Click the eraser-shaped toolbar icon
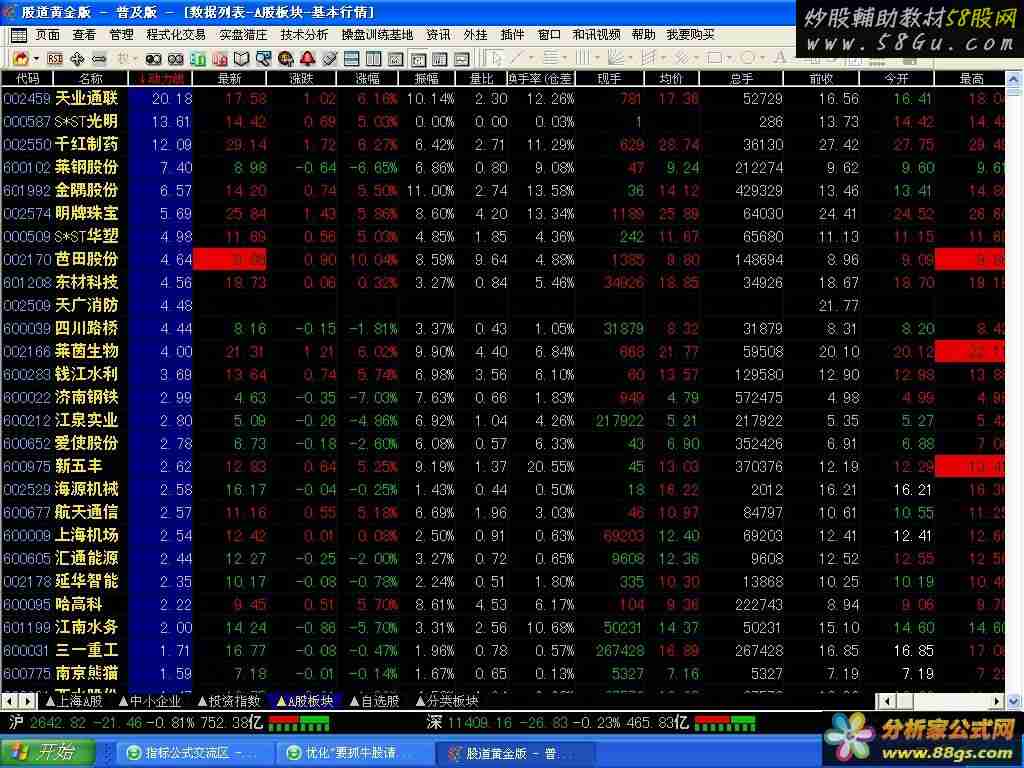Image resolution: width=1024 pixels, height=768 pixels. pos(330,59)
